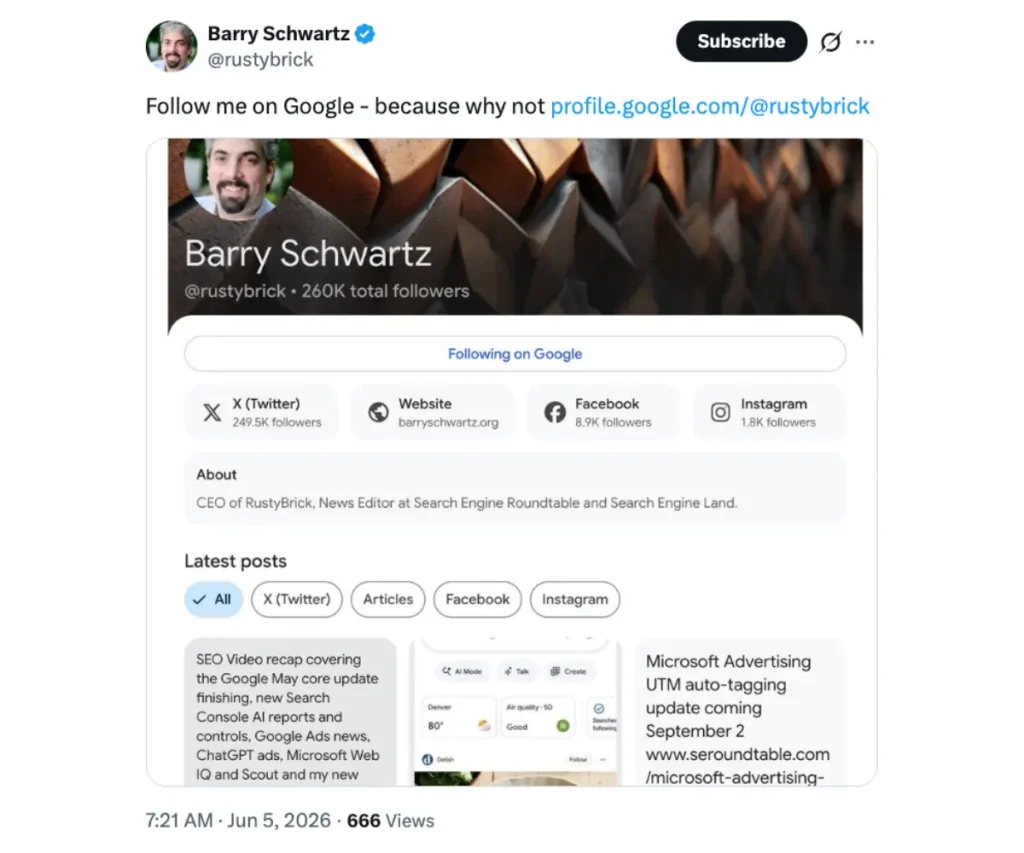1024x853 pixels.
Task: Click the Website globe icon
Action: click(x=378, y=412)
